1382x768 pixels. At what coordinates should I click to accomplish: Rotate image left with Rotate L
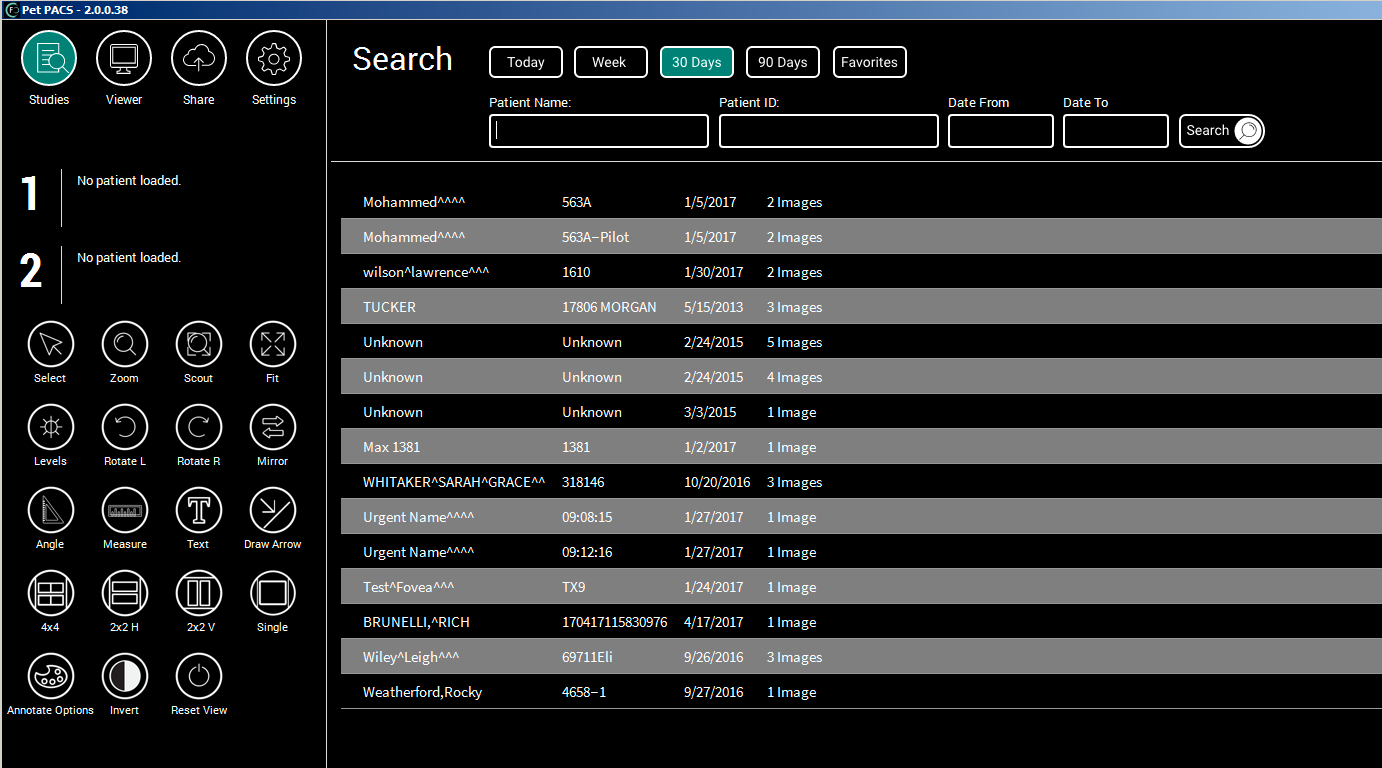[x=125, y=428]
